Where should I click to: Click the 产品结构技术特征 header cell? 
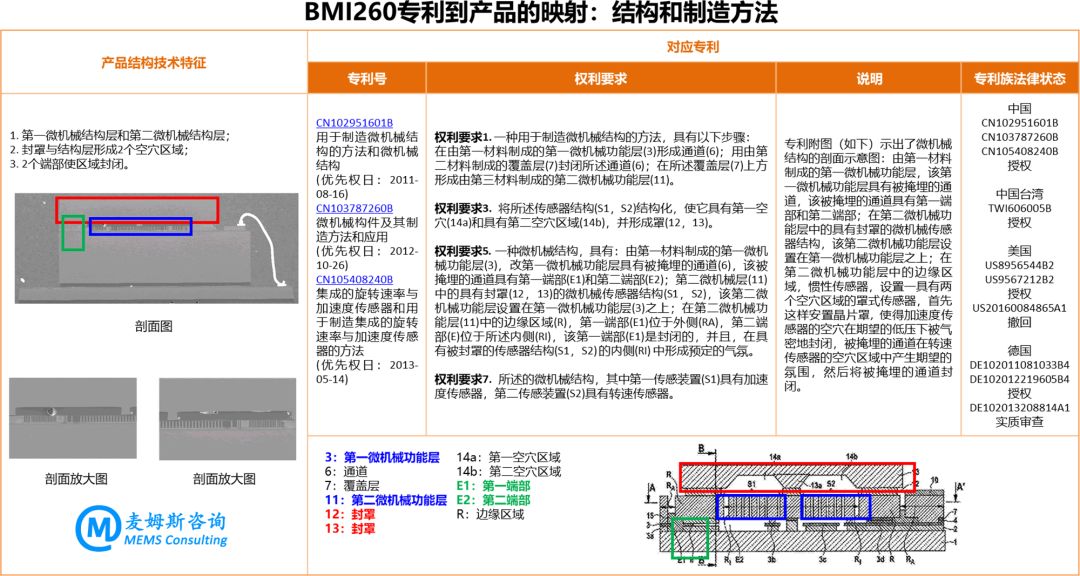(x=155, y=62)
